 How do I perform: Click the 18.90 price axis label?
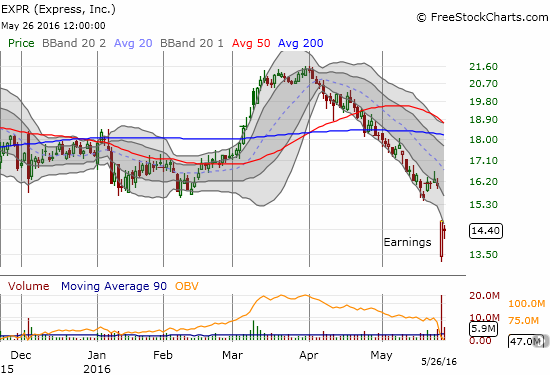click(x=483, y=120)
